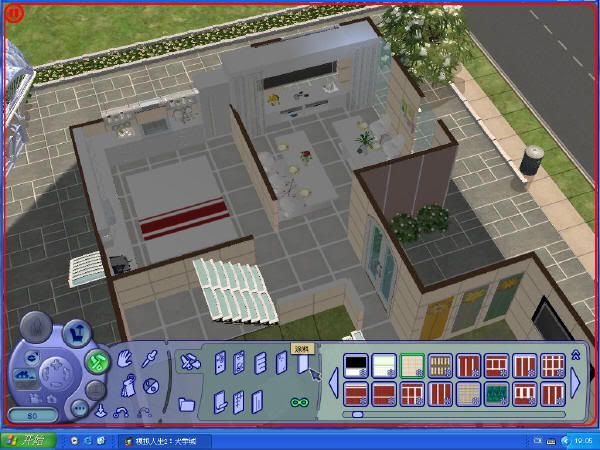The image size is (600, 450).
Task: Pick the brown lattice wall swatch
Action: [x=440, y=366]
